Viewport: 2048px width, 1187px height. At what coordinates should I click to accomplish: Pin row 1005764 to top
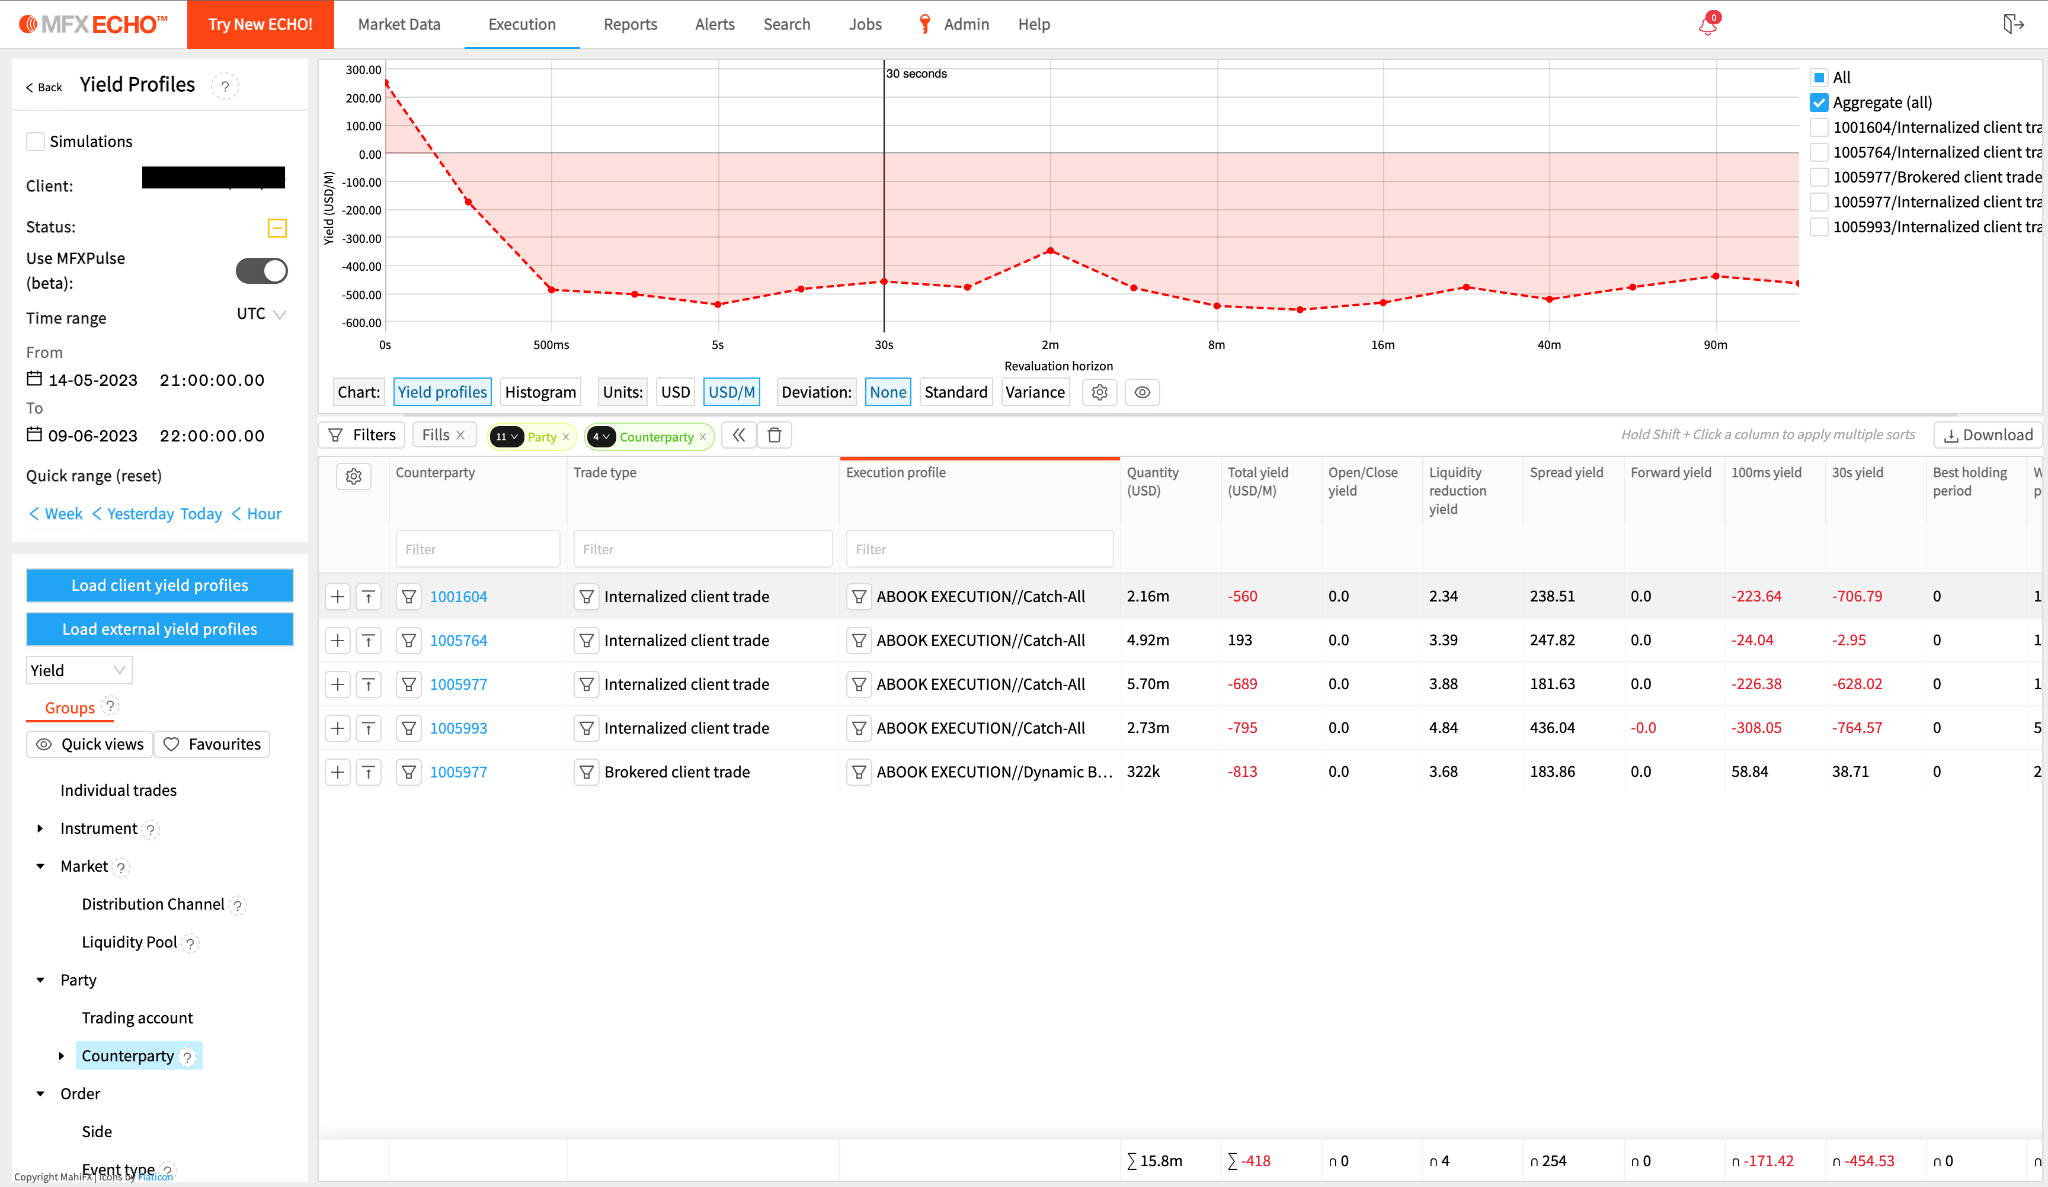point(369,641)
